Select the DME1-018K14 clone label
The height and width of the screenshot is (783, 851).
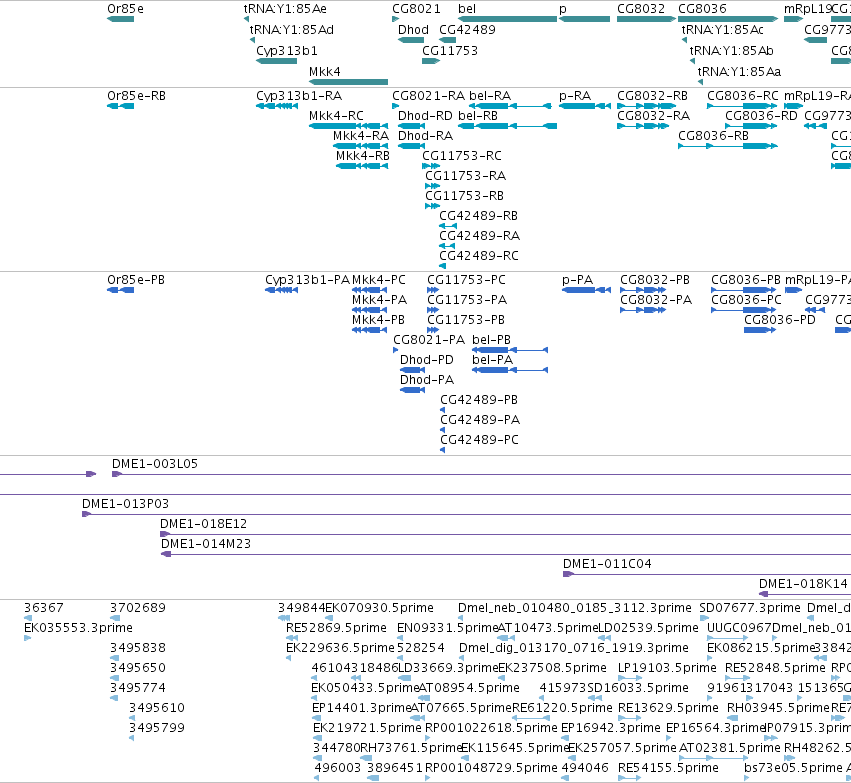pos(803,584)
